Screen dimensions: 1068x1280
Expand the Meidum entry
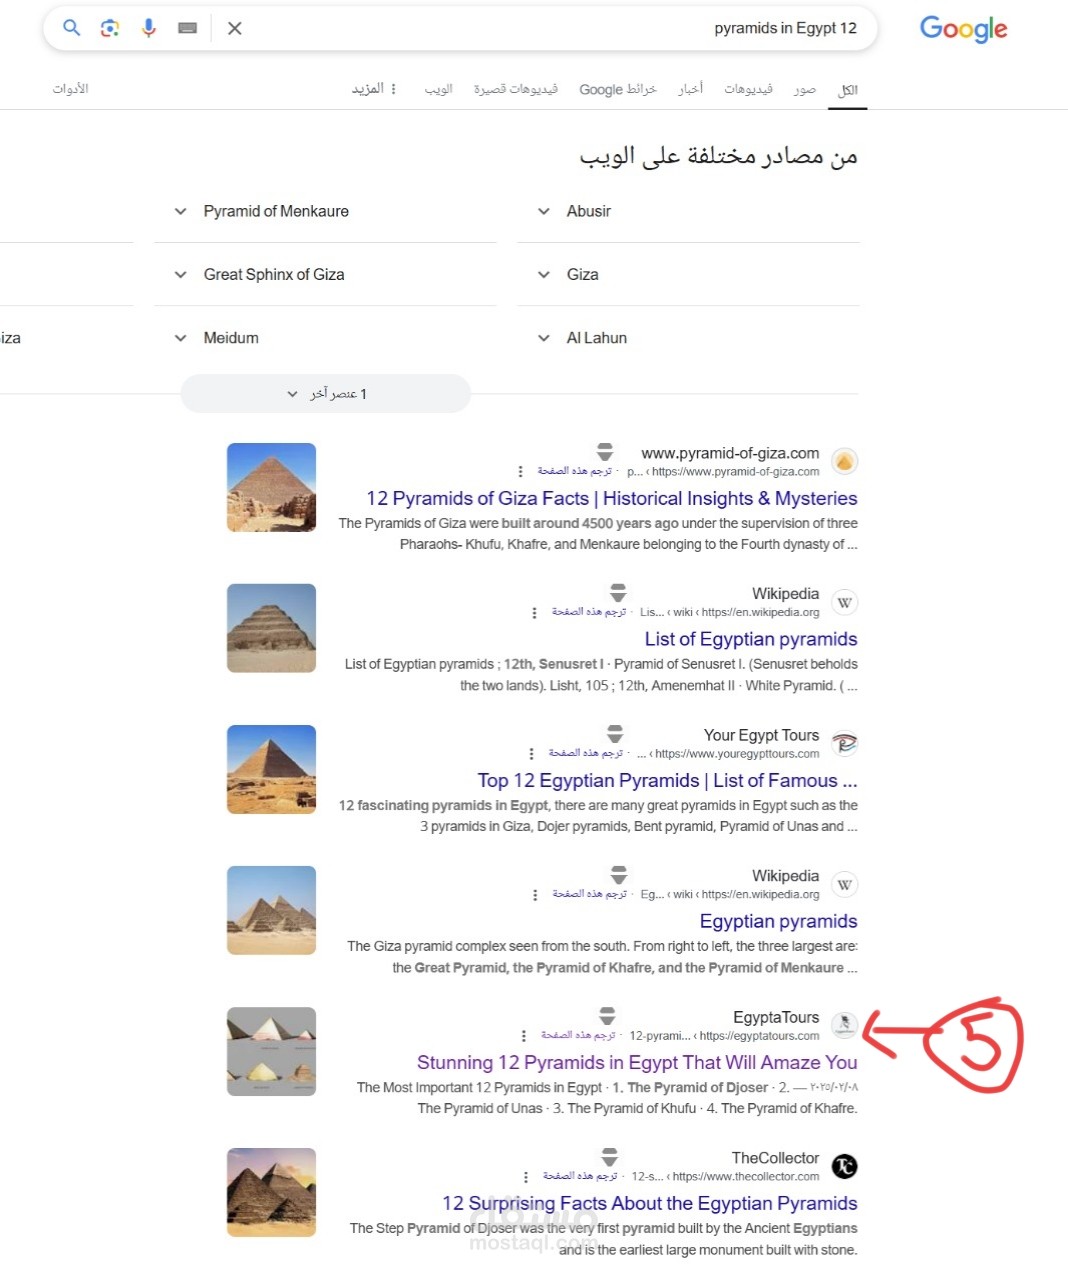pos(325,338)
